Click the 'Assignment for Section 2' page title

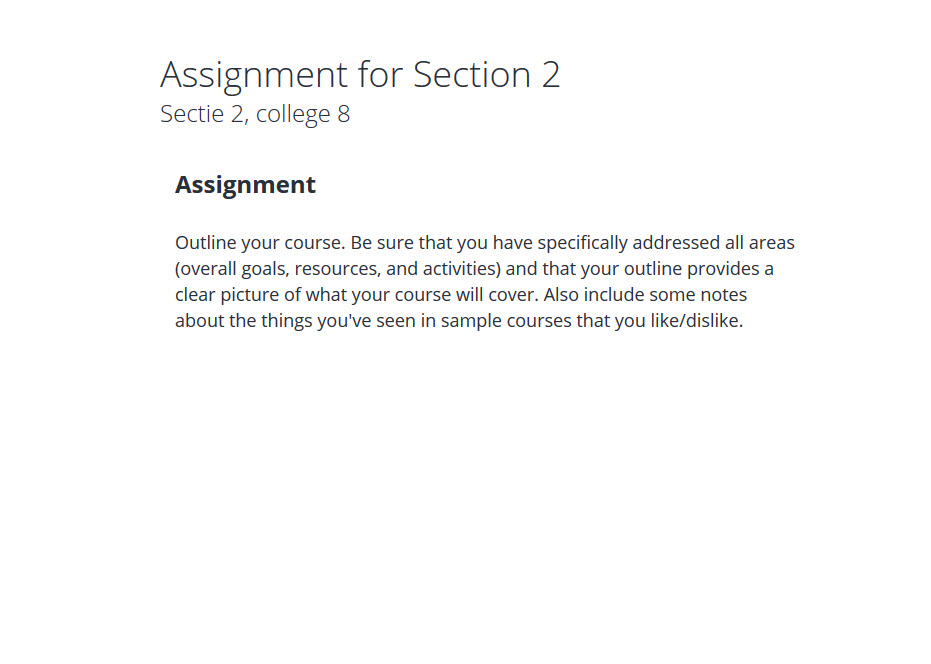click(360, 76)
